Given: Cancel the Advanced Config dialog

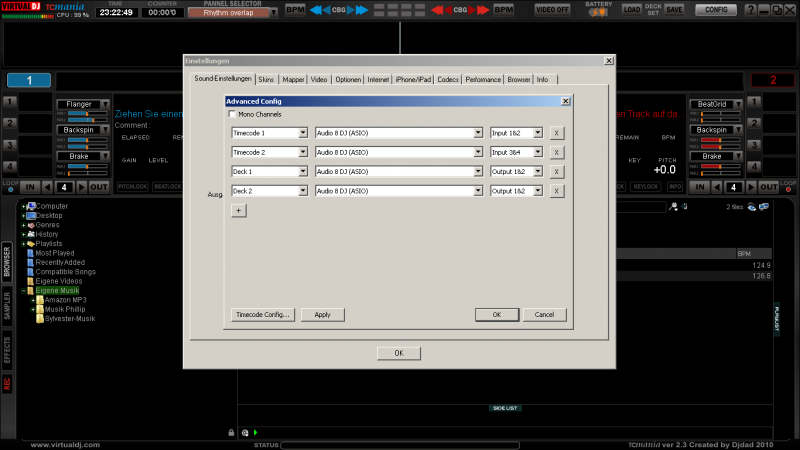Looking at the screenshot, I should pyautogui.click(x=544, y=314).
